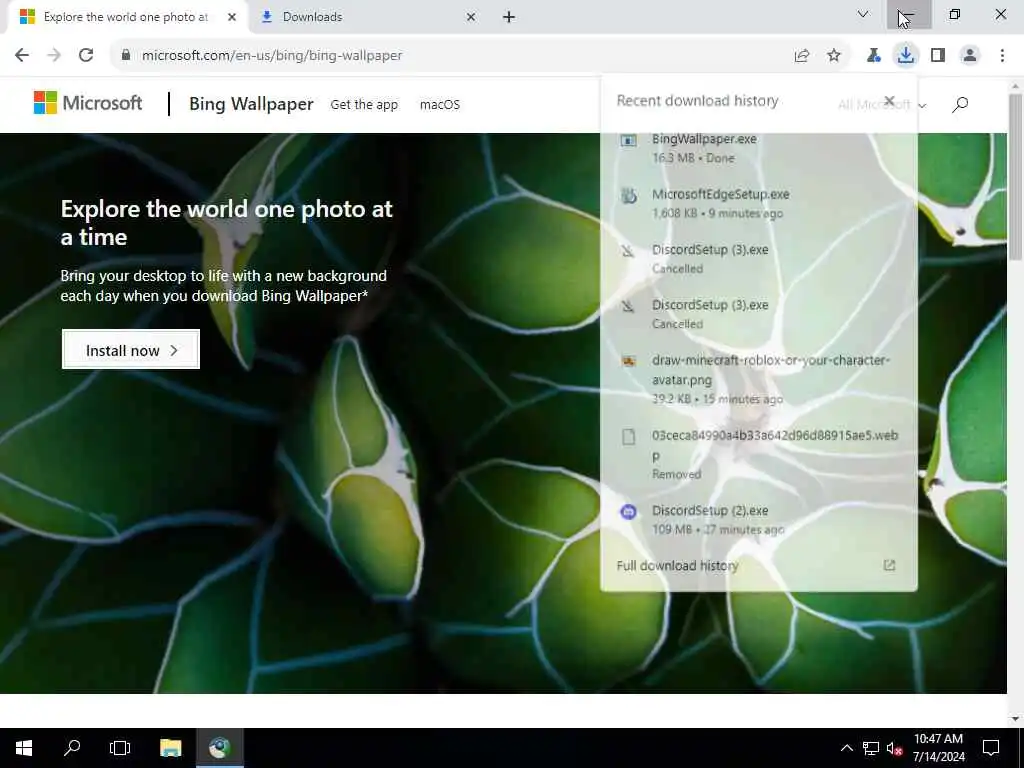Toggle the downloads toolbar icon
This screenshot has height=768, width=1024.
coord(906,56)
